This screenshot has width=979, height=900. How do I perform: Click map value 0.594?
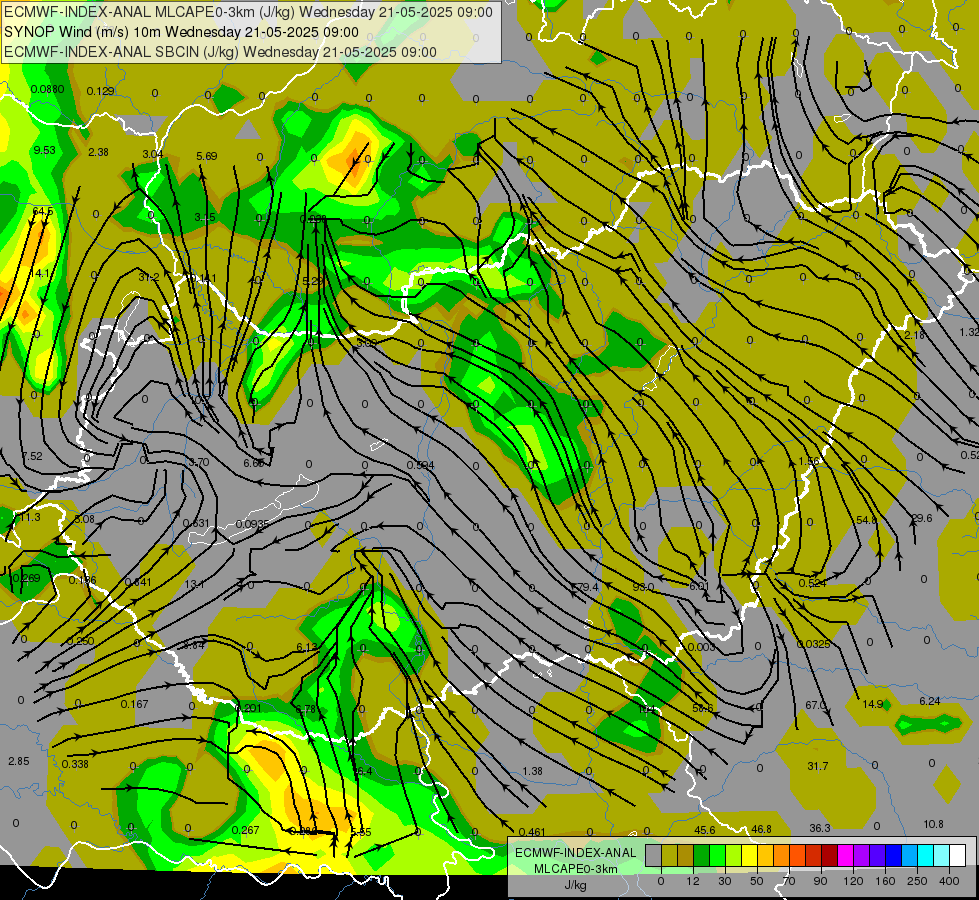coord(420,465)
